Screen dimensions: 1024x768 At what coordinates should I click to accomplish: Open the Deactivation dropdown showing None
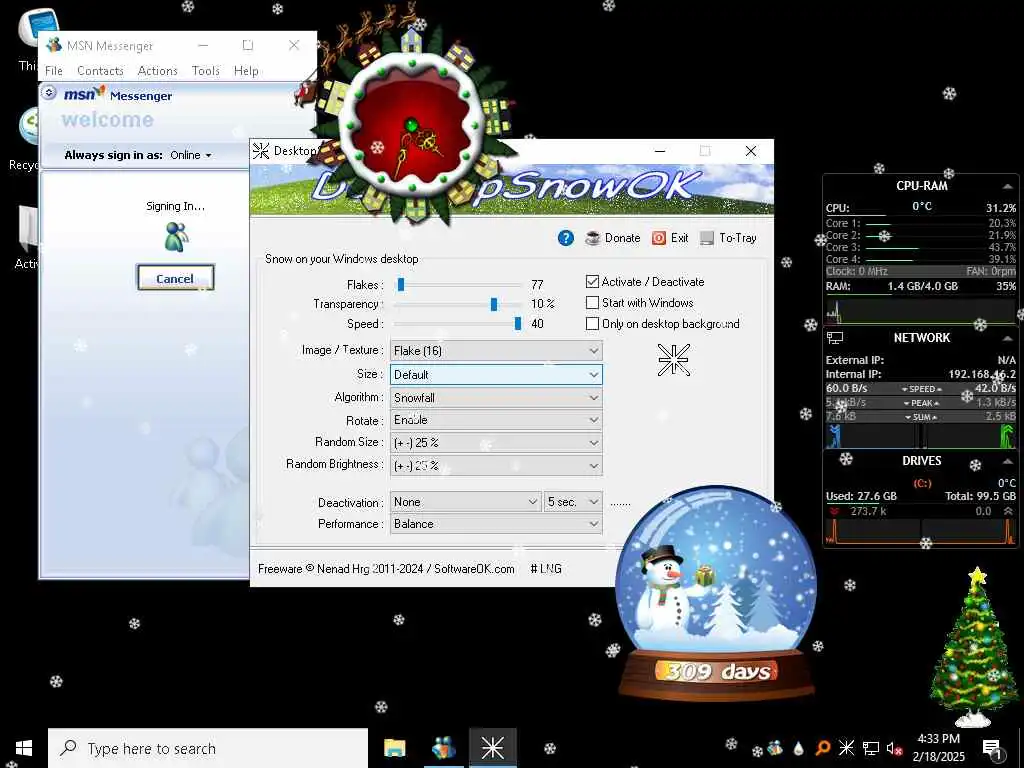[x=466, y=502]
